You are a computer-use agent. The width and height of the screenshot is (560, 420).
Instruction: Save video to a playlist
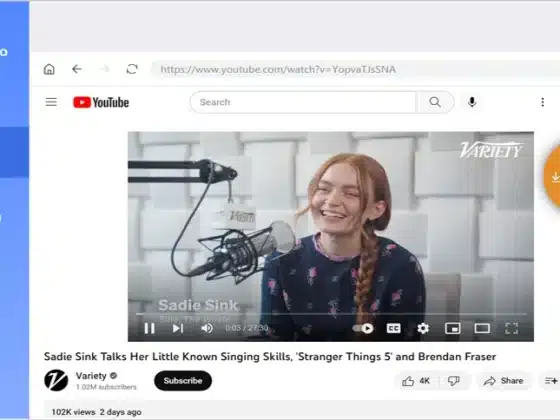pos(550,381)
